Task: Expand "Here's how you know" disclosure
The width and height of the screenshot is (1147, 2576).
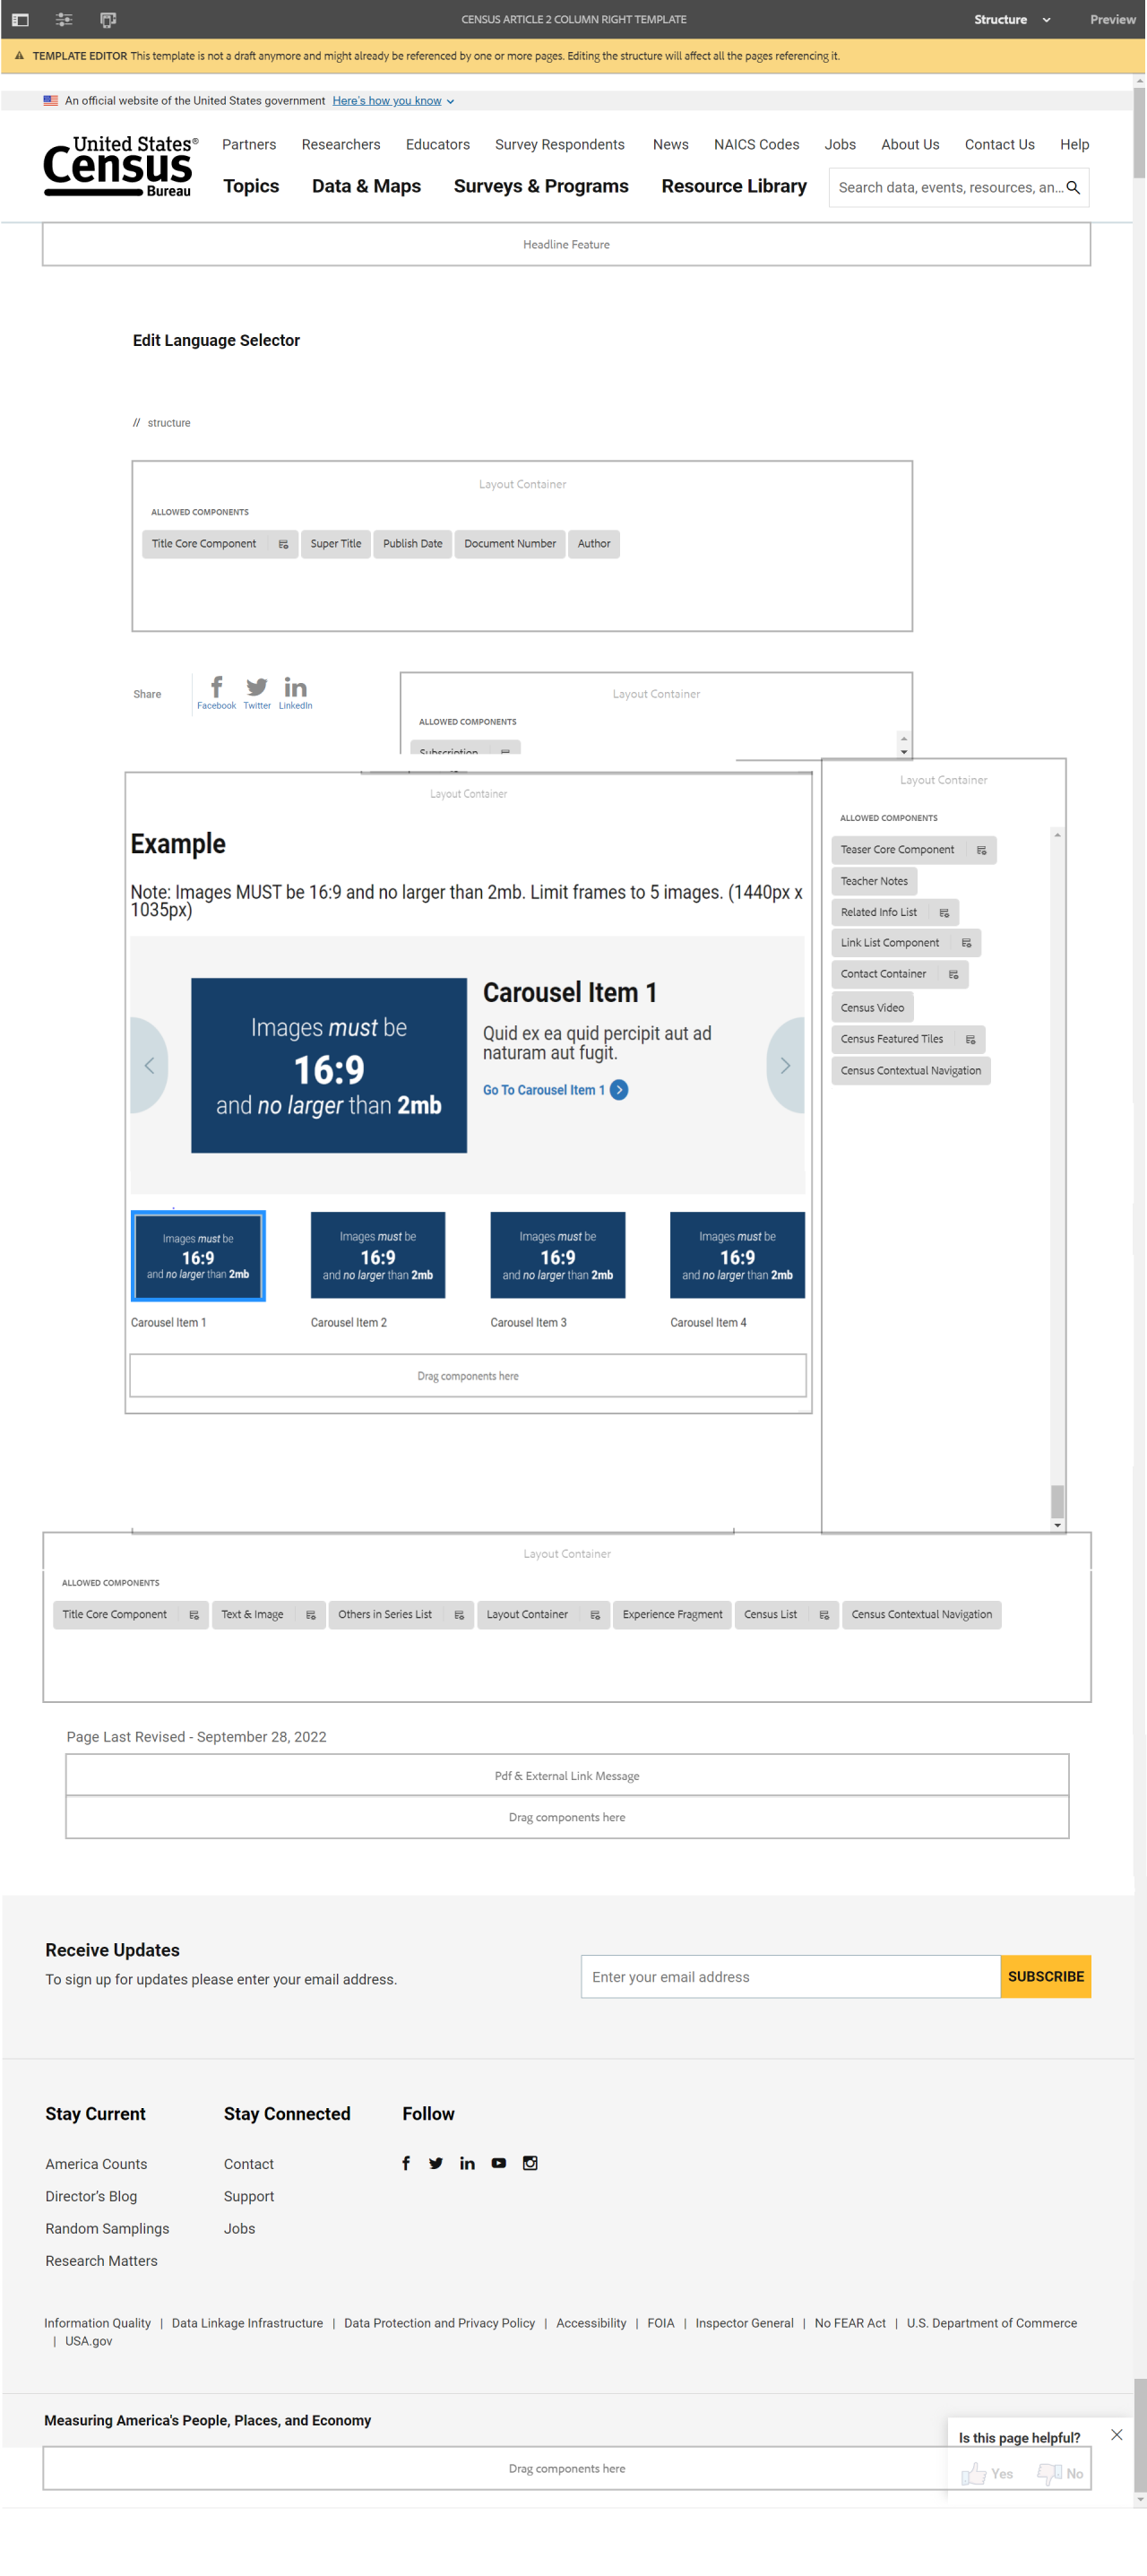Action: click(393, 101)
